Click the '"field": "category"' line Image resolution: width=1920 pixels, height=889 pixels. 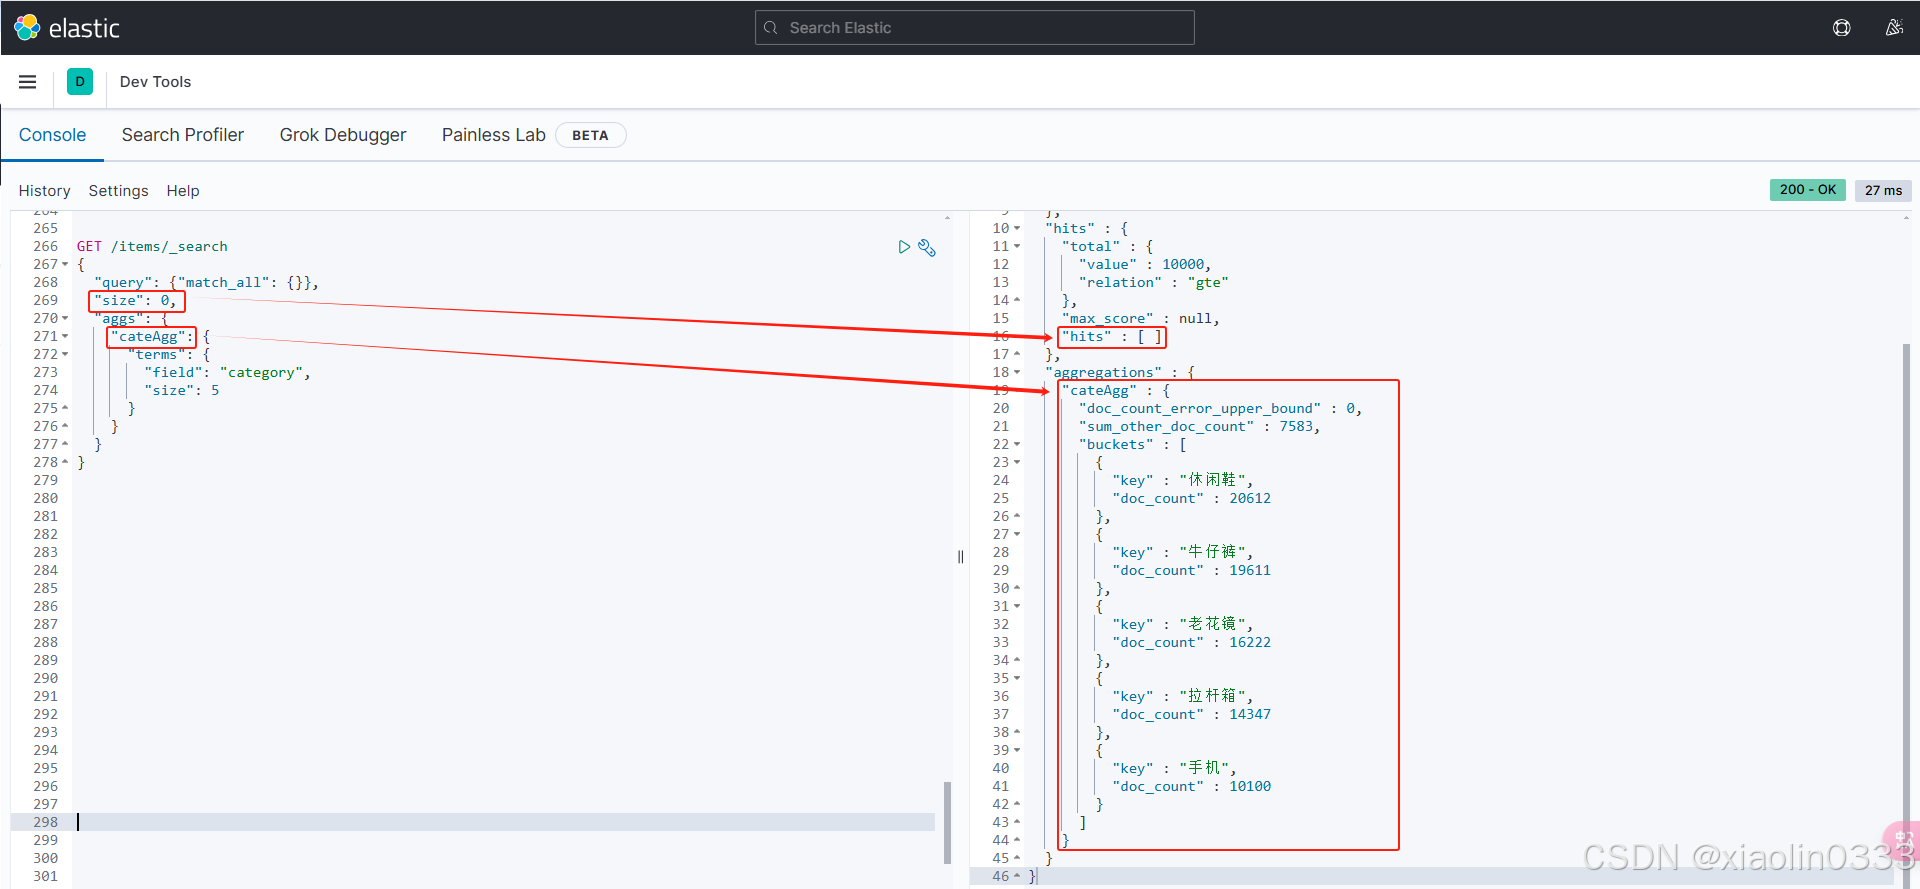pyautogui.click(x=227, y=373)
